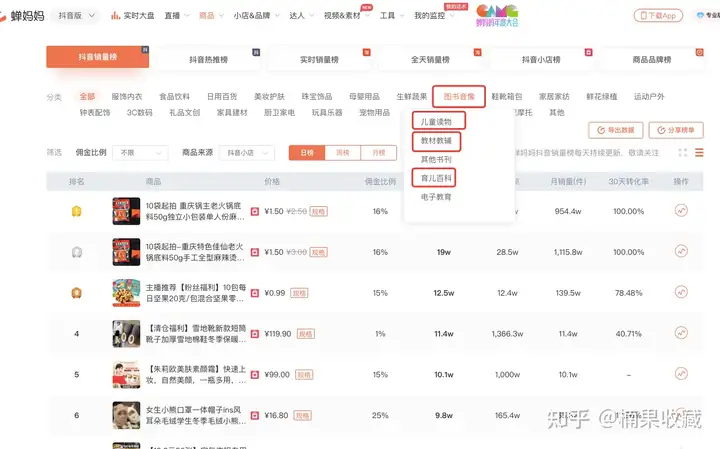Choose 其他书刊 in the submenu

click(436, 159)
